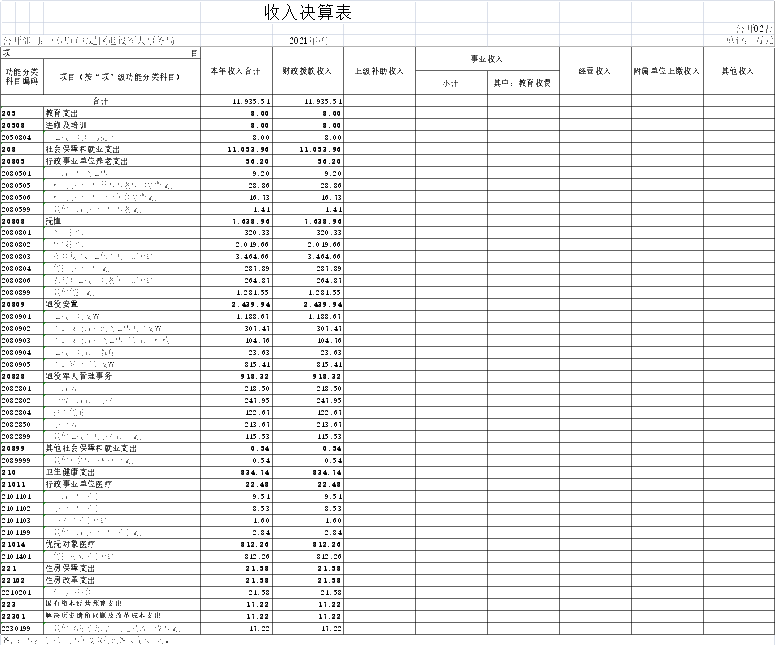Select 2,019.66 under 本年收入合计
The height and width of the screenshot is (645, 775).
coord(236,245)
